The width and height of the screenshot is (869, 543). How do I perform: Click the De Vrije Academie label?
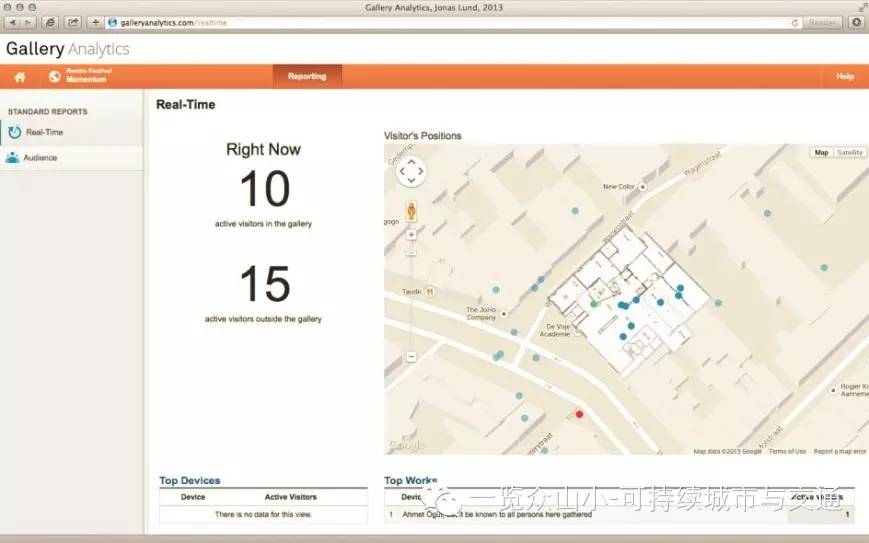[555, 330]
